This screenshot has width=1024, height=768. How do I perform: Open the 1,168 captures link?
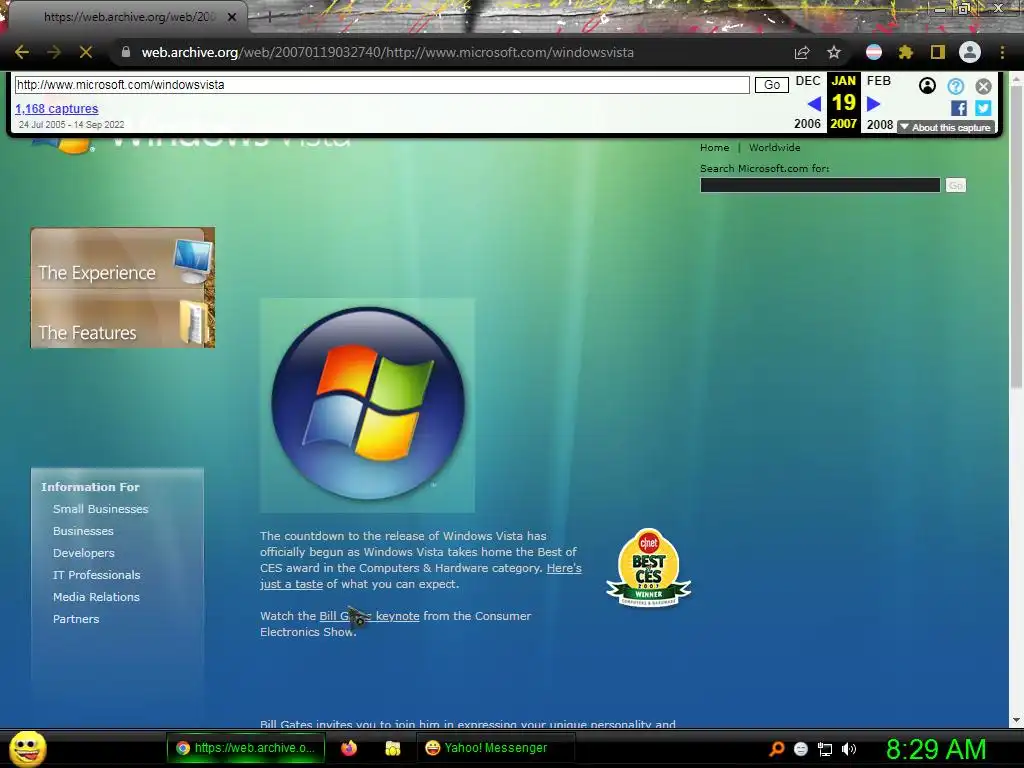57,109
